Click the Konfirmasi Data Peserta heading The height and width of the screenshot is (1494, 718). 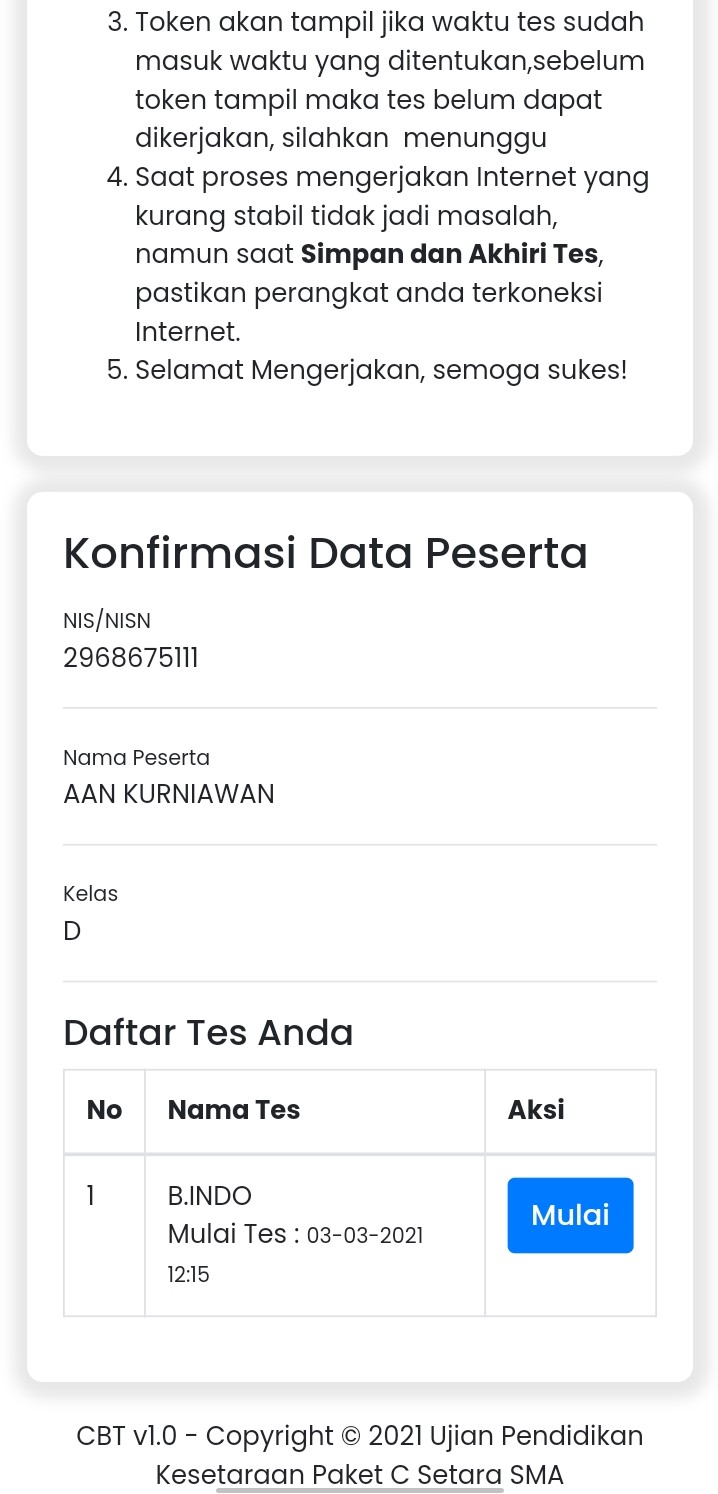coord(325,553)
